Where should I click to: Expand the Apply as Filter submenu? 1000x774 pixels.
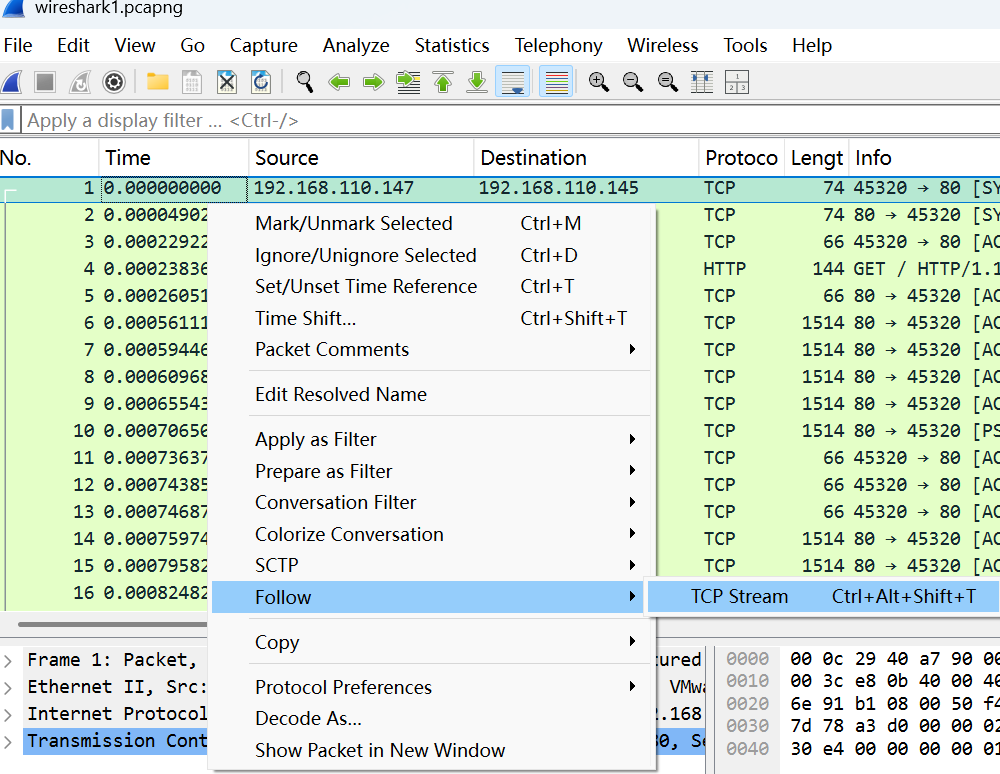(316, 439)
